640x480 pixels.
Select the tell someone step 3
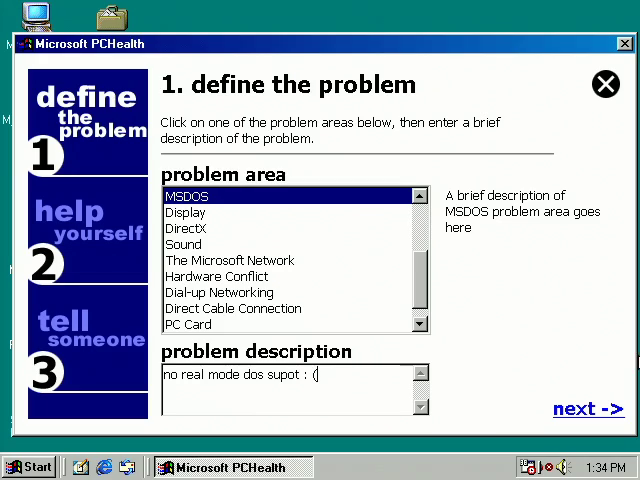point(88,338)
